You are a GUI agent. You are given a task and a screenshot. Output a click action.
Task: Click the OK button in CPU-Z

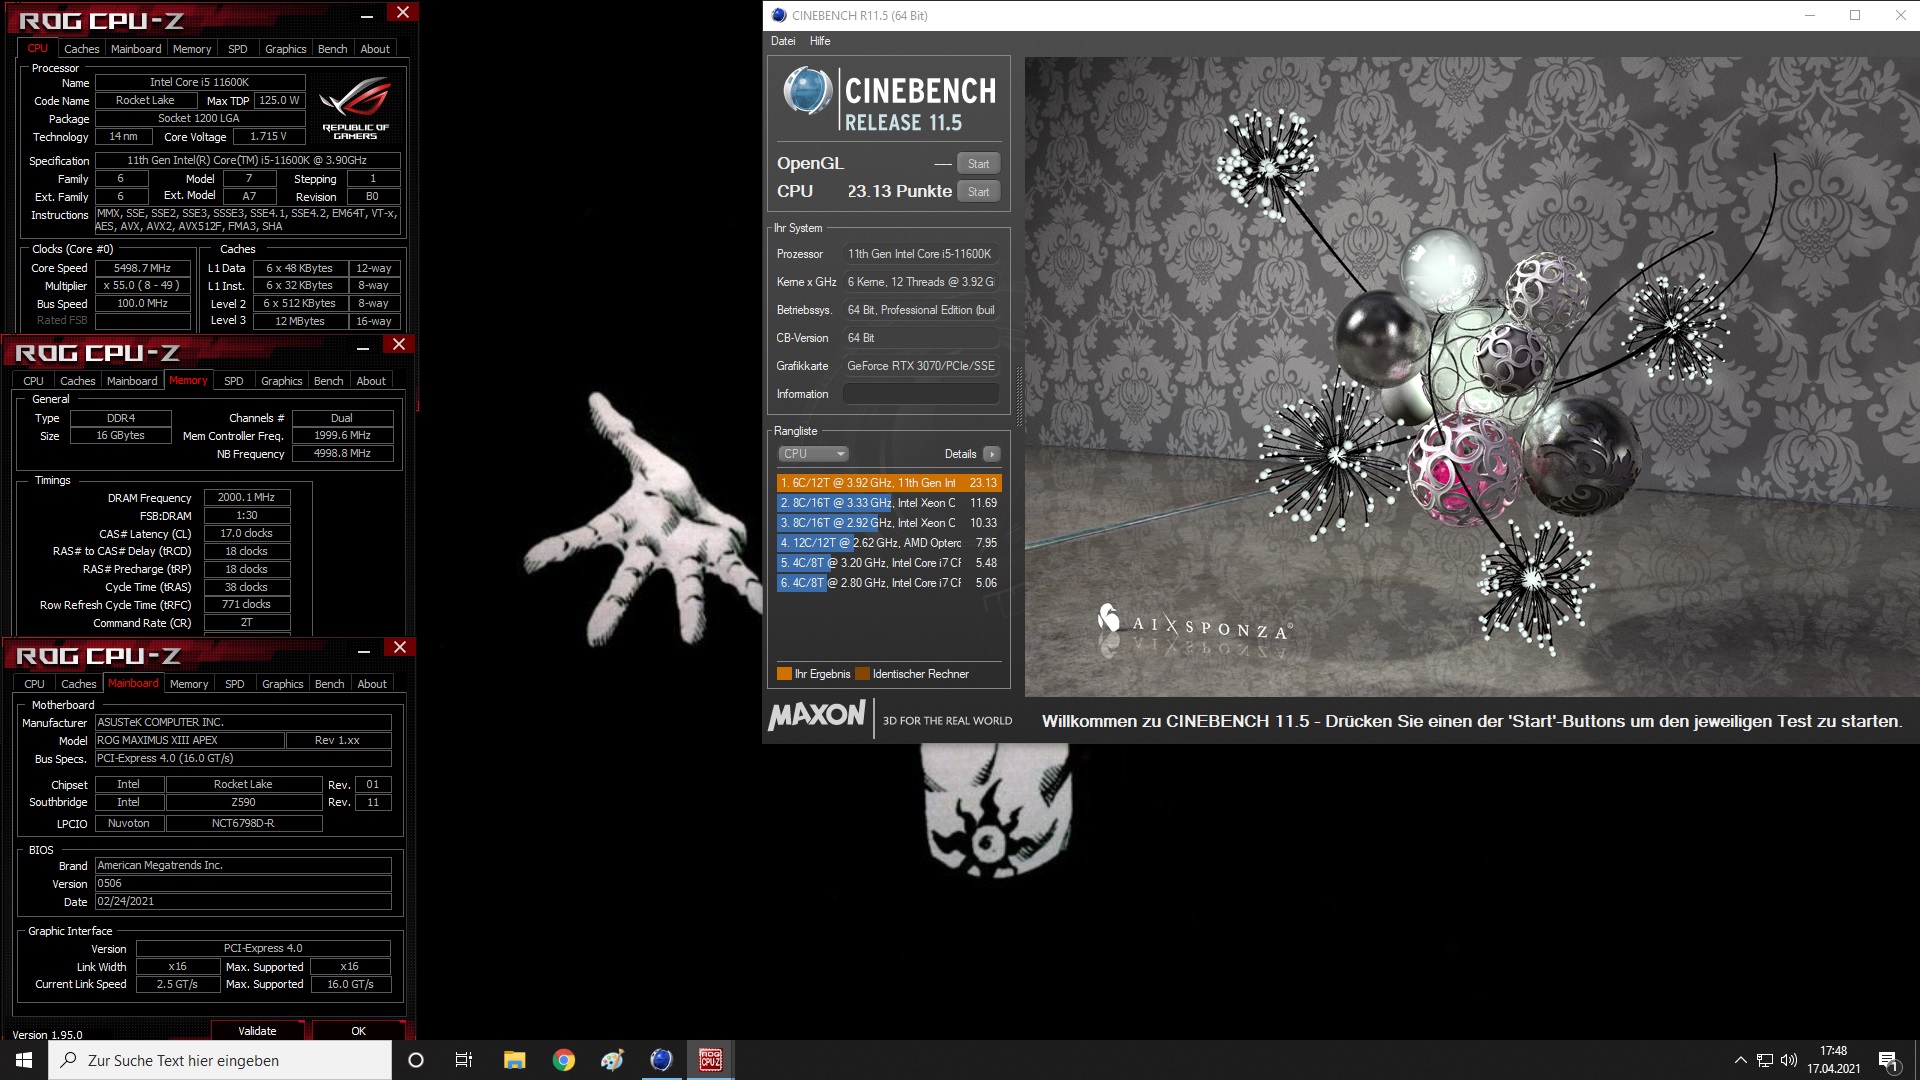(x=358, y=1031)
